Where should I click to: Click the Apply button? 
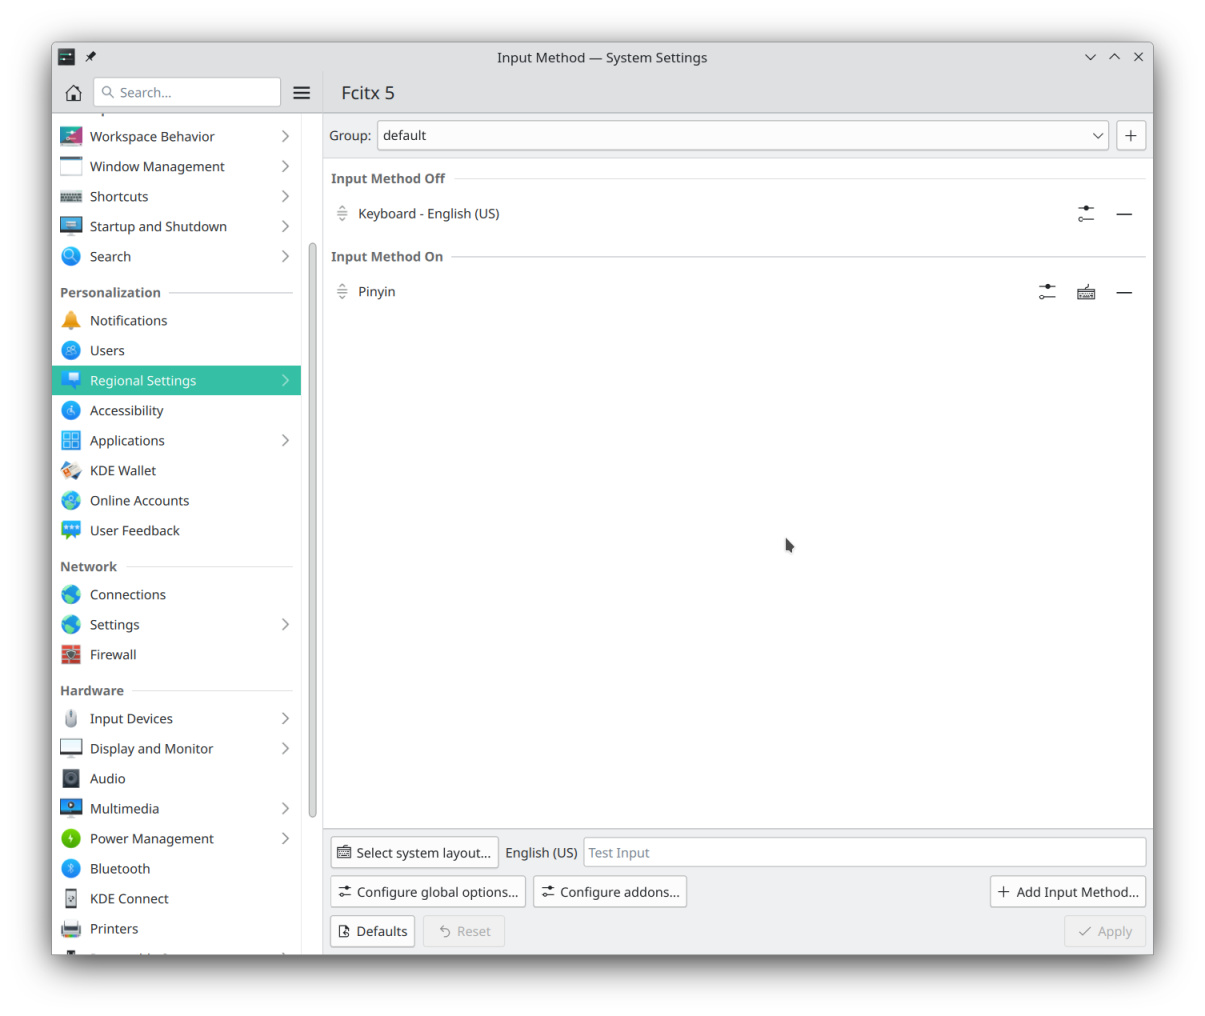click(x=1105, y=931)
